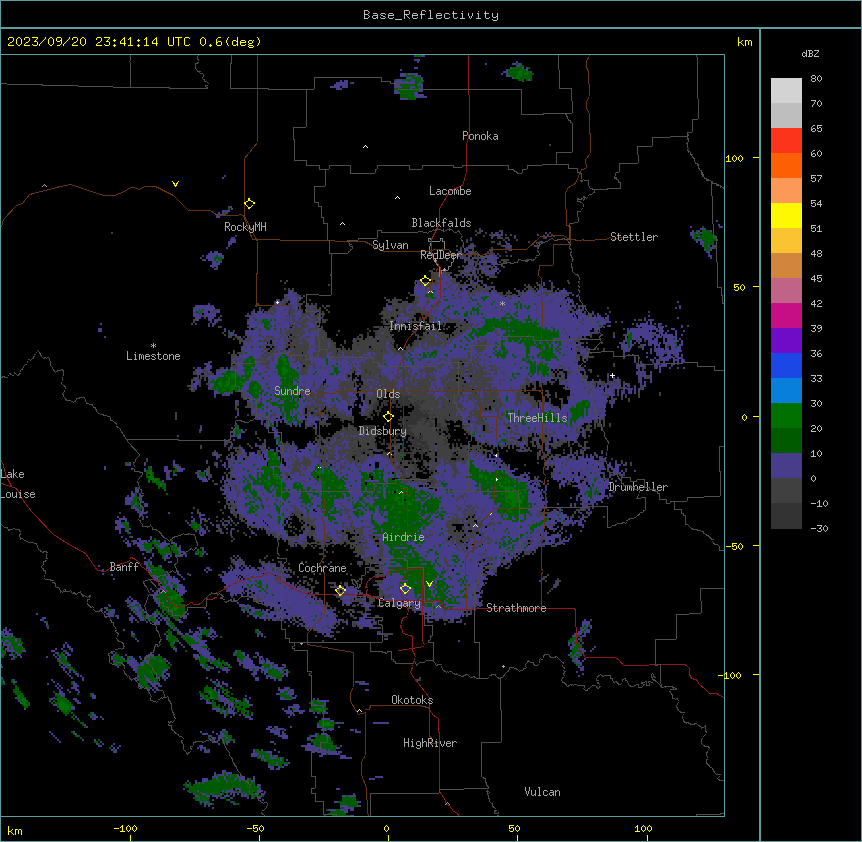Click the 2023/09/20 23:41:14 UTC timestamp
The width and height of the screenshot is (862, 842).
(x=99, y=42)
